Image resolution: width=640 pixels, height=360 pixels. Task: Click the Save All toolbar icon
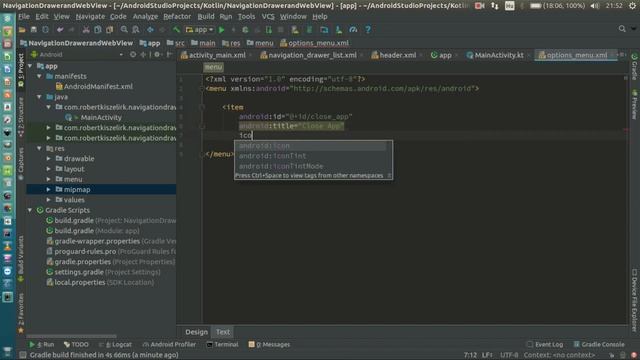tap(33, 30)
